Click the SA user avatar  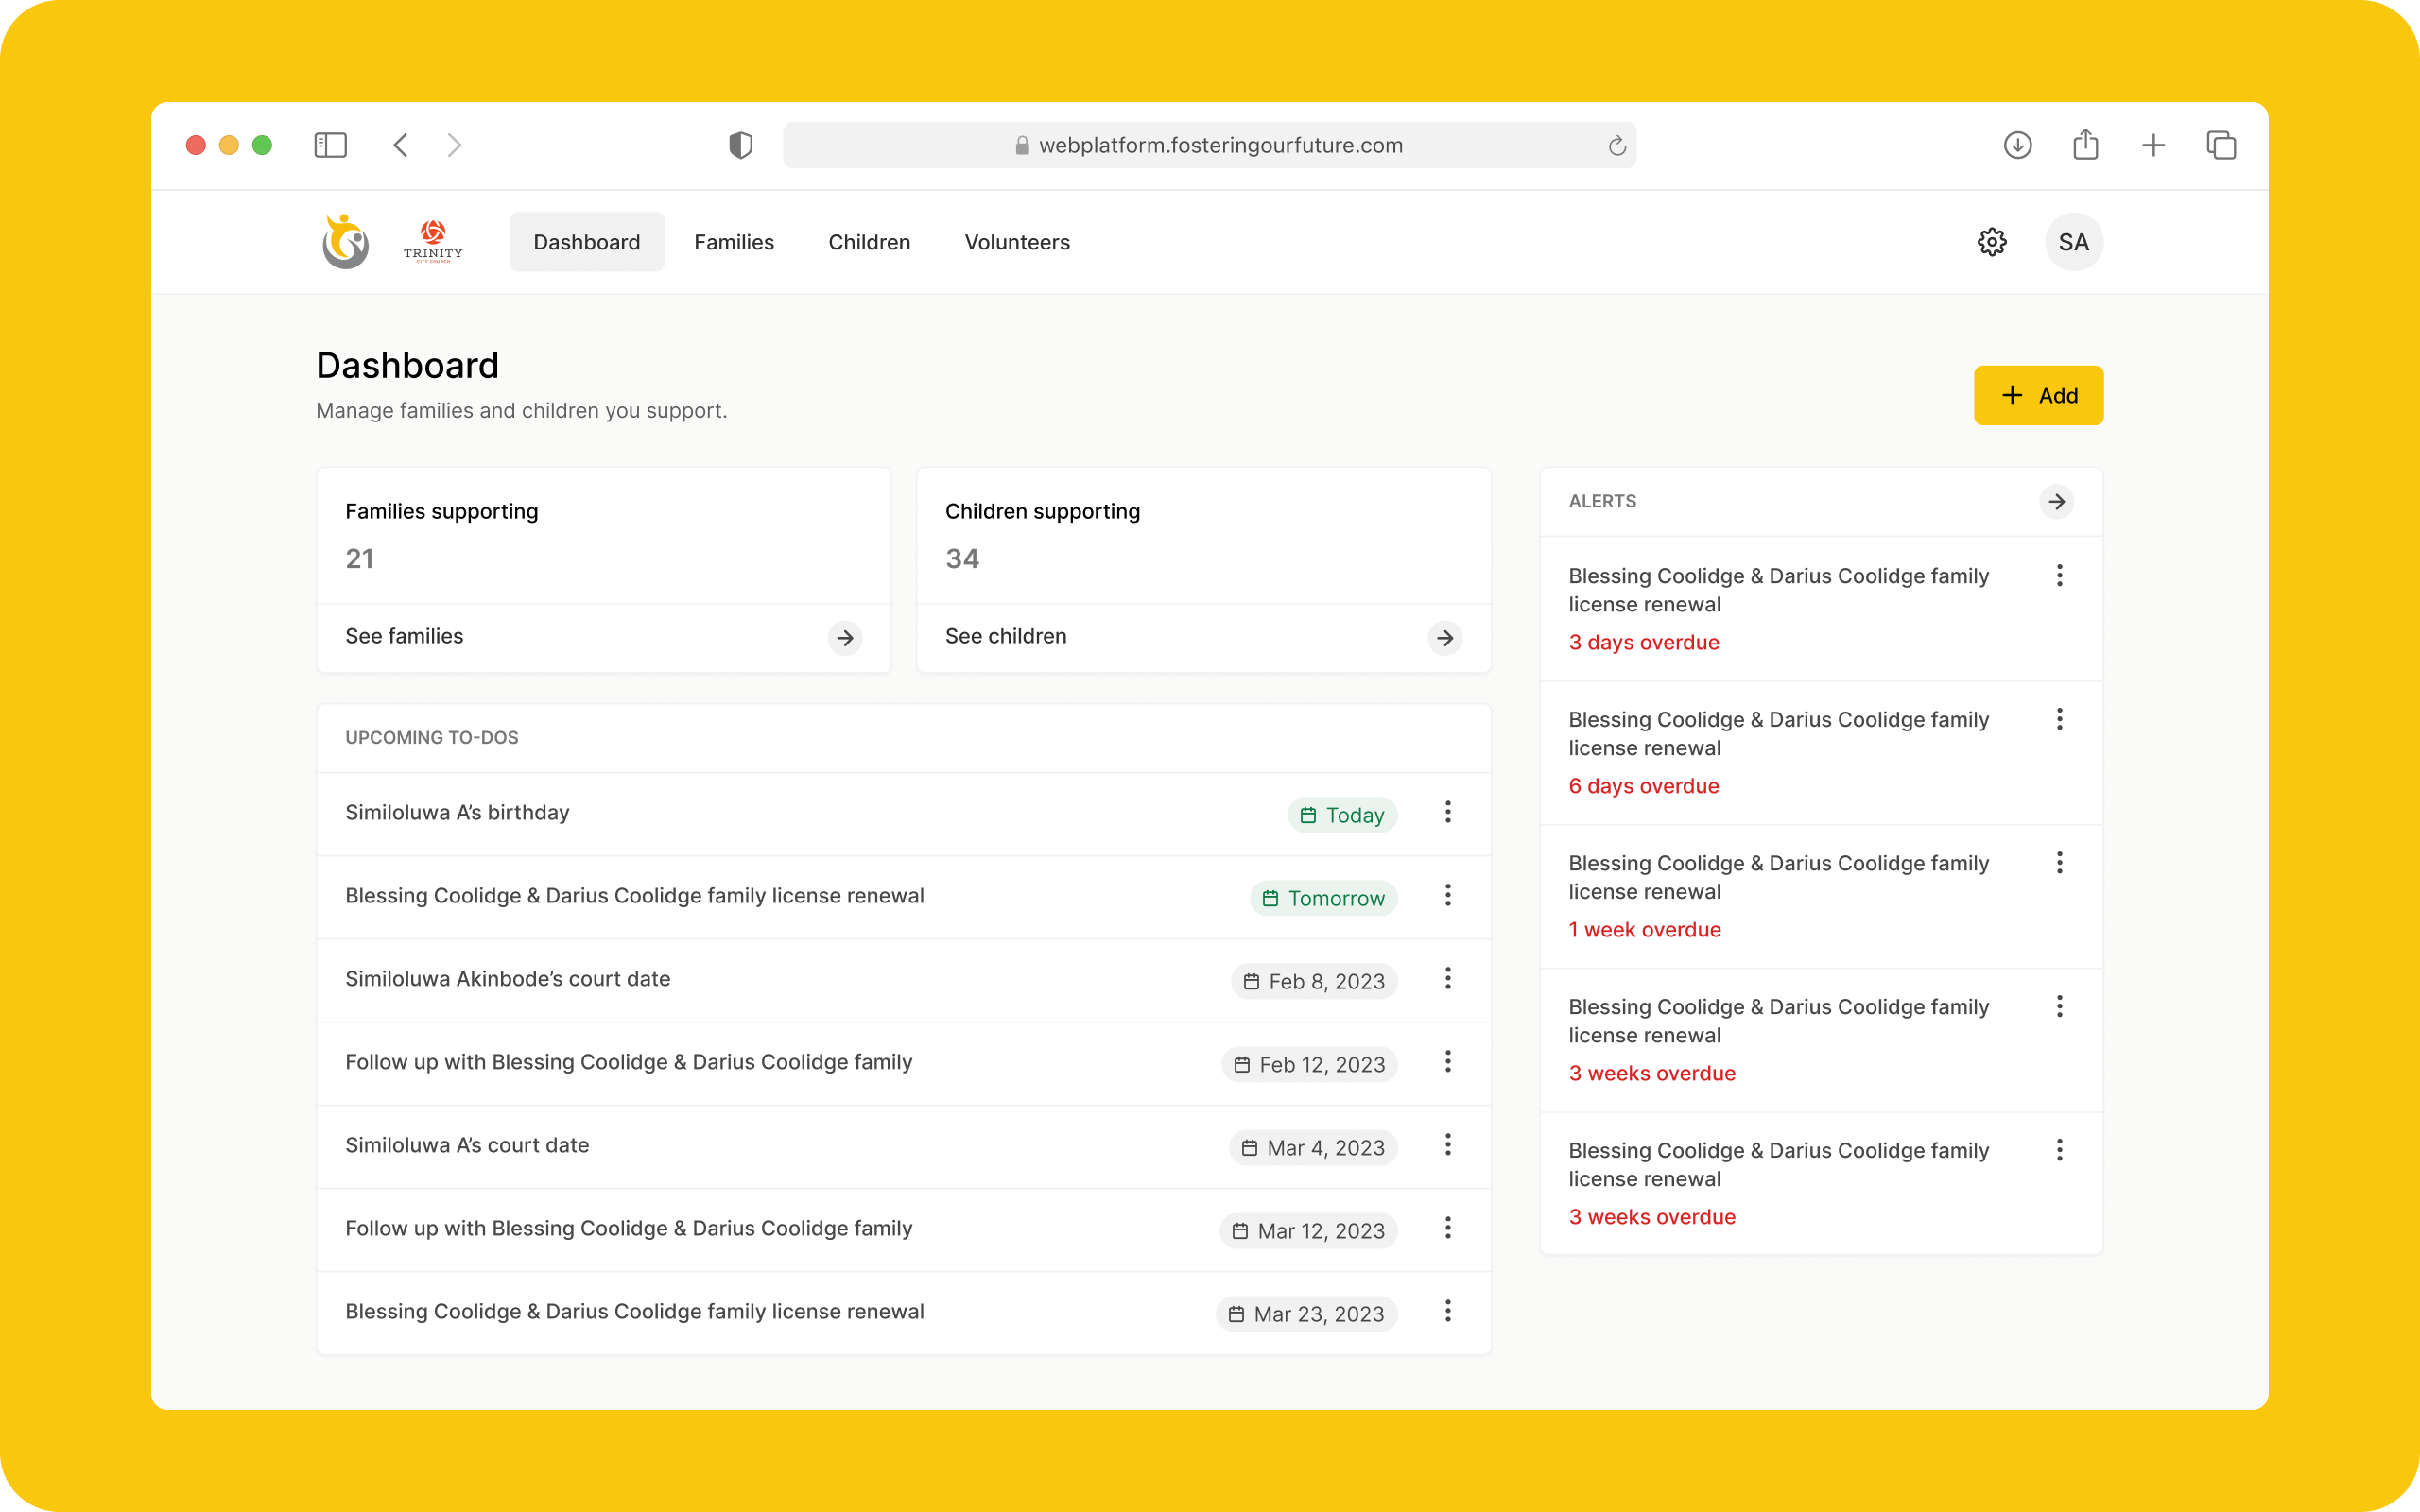coord(2073,242)
